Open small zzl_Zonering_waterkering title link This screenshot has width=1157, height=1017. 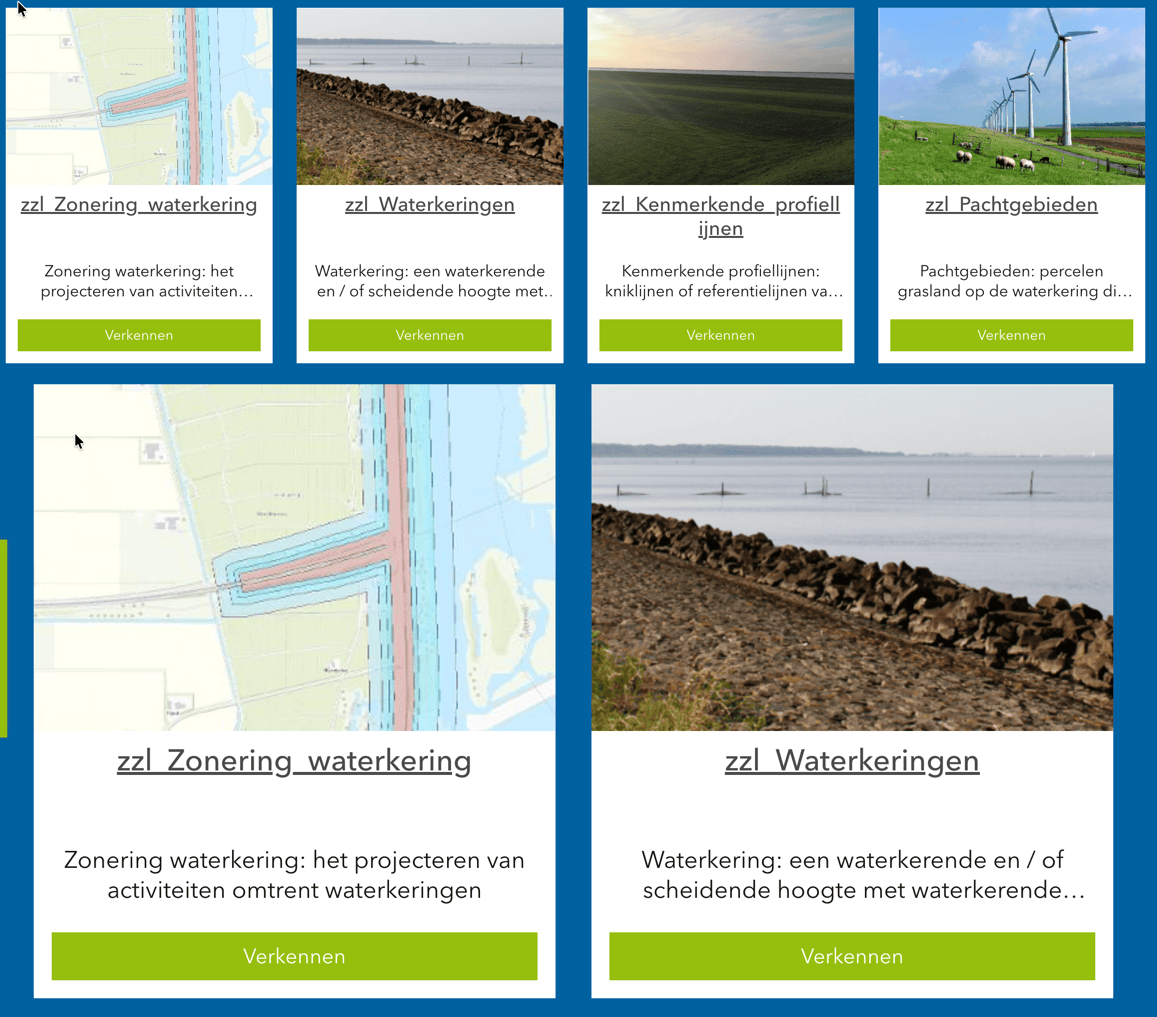tap(139, 205)
